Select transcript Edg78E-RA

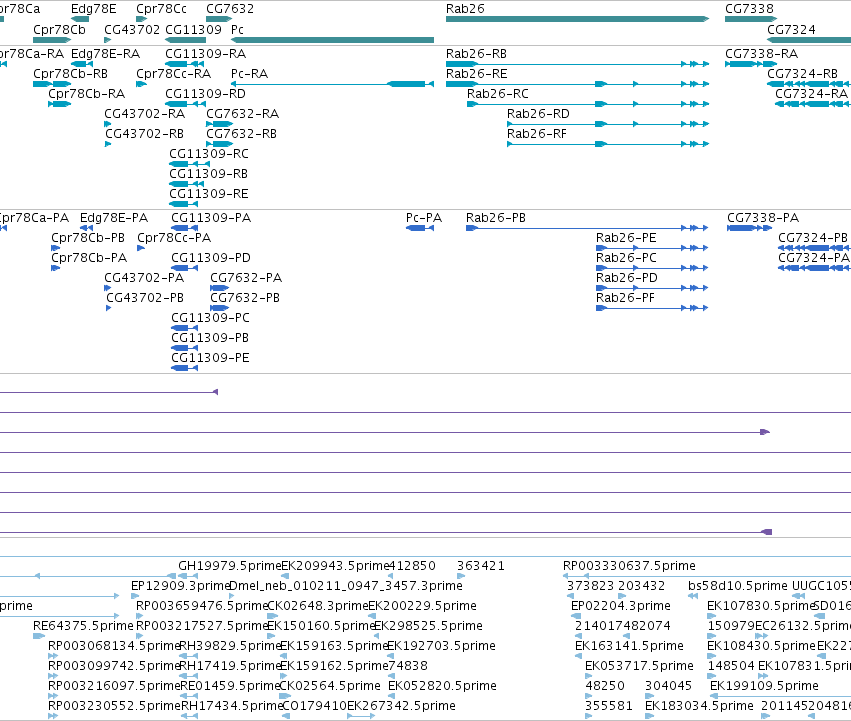105,54
